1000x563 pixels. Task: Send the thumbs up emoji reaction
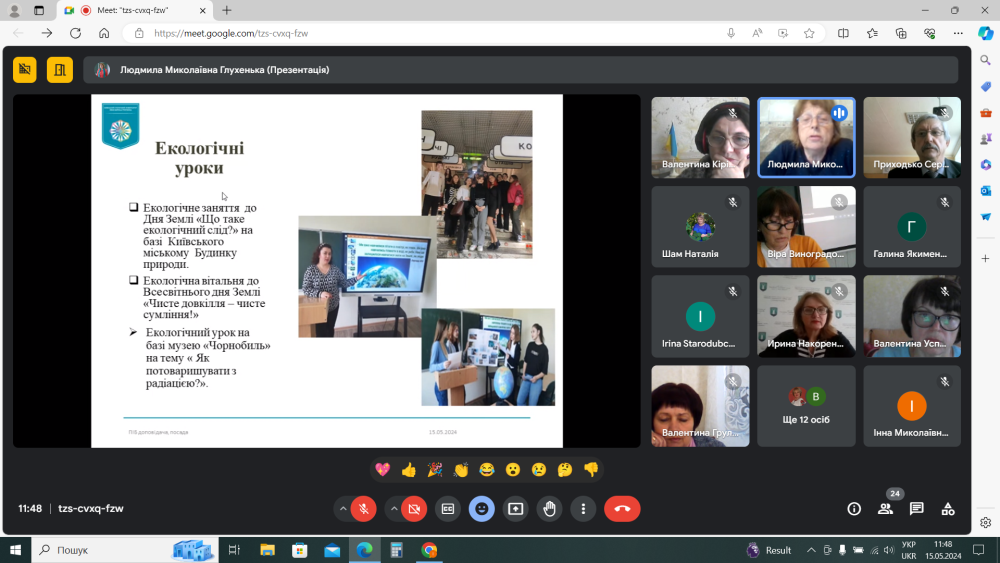coord(408,469)
